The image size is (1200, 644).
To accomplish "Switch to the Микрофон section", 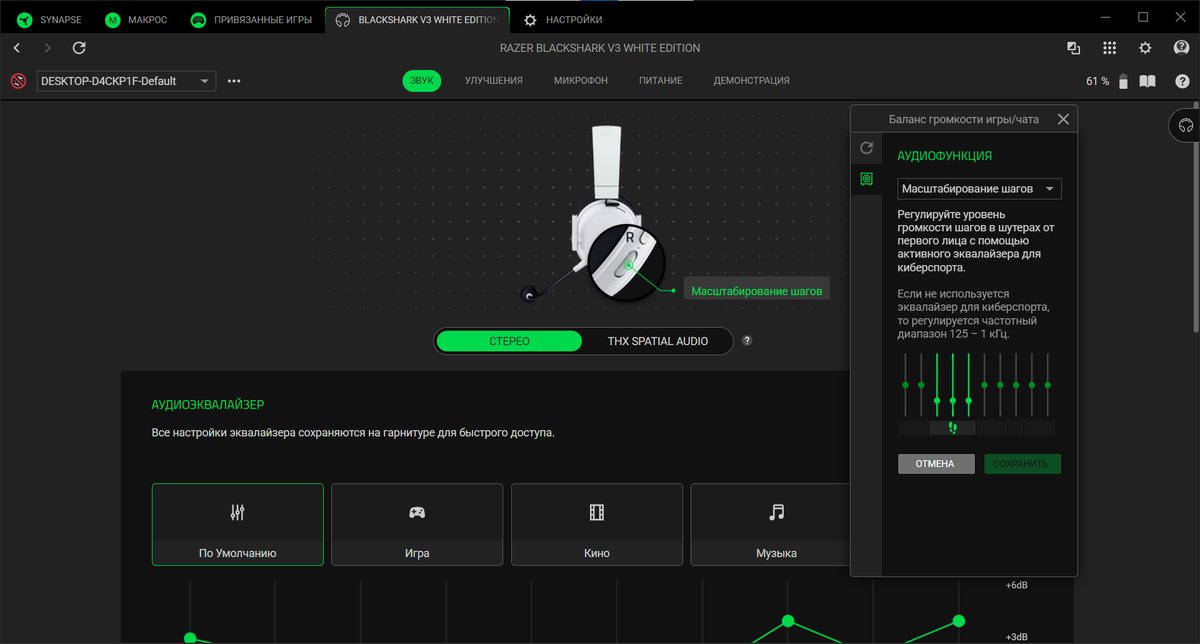I will point(581,81).
